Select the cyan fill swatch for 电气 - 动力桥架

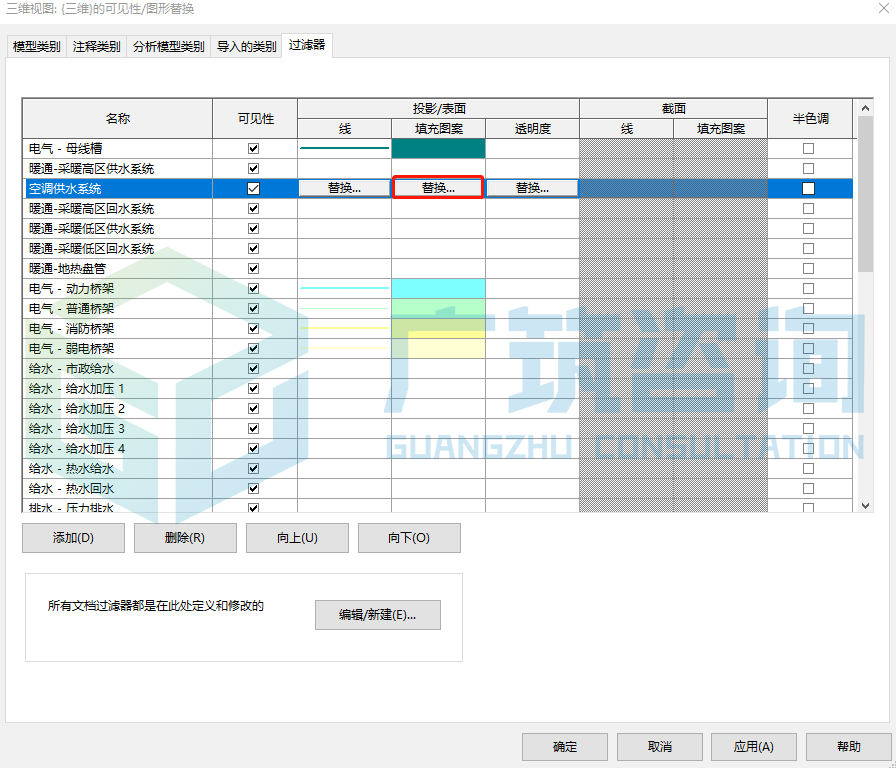click(x=438, y=288)
